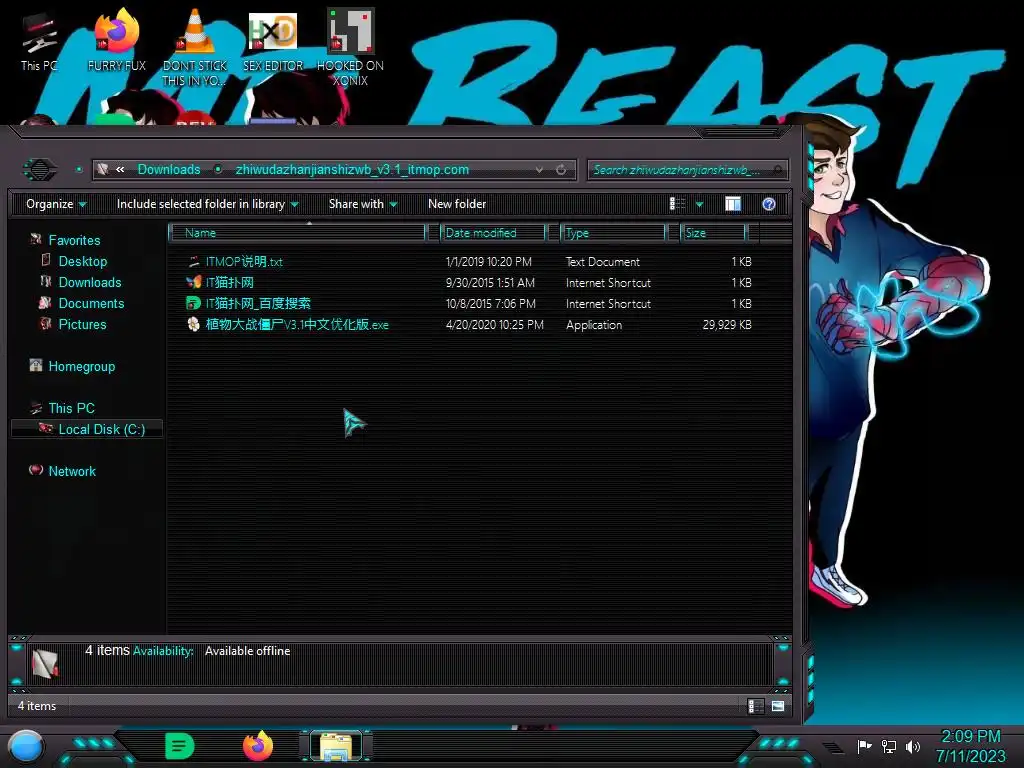Sort by the Name column header
Image resolution: width=1024 pixels, height=768 pixels.
(x=297, y=232)
